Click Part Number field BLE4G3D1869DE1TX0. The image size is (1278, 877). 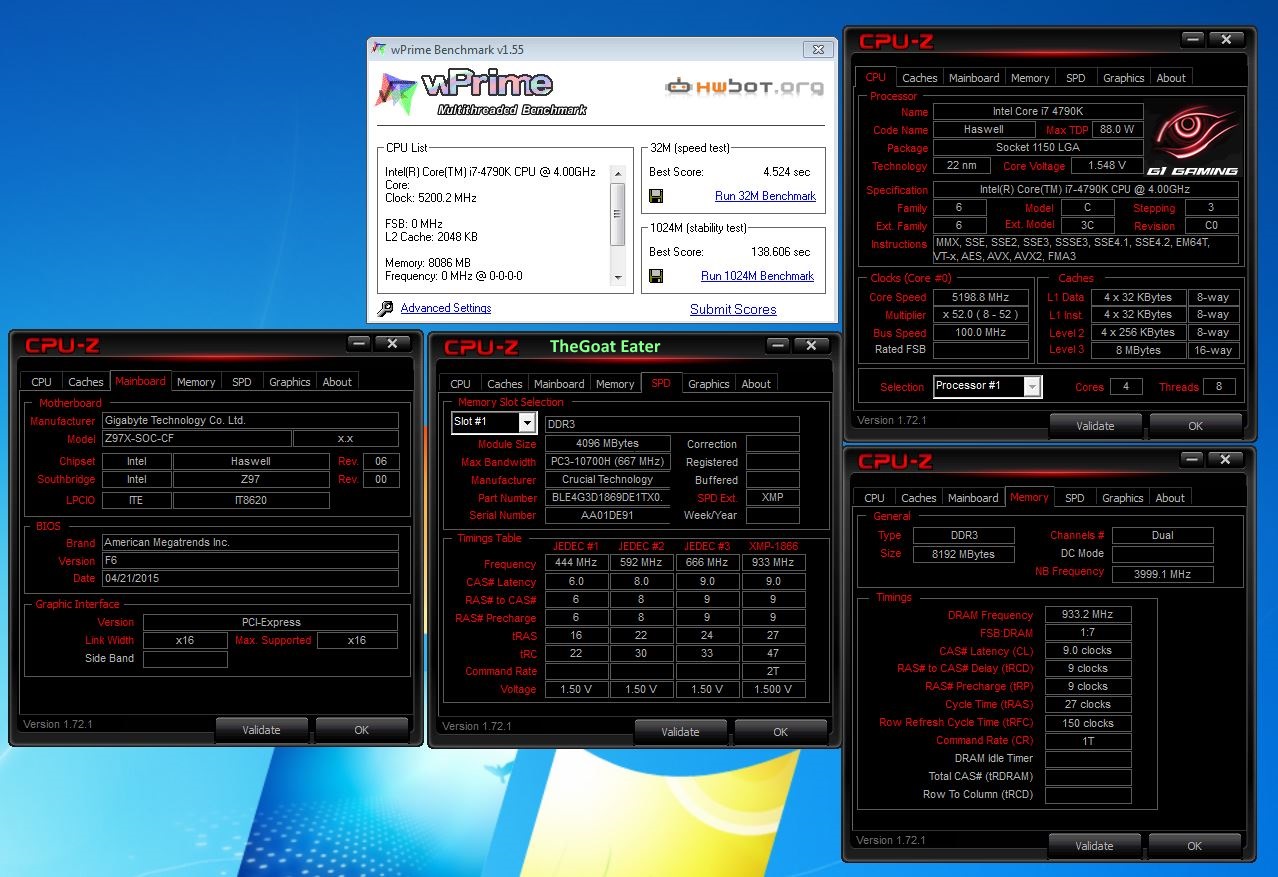point(607,498)
